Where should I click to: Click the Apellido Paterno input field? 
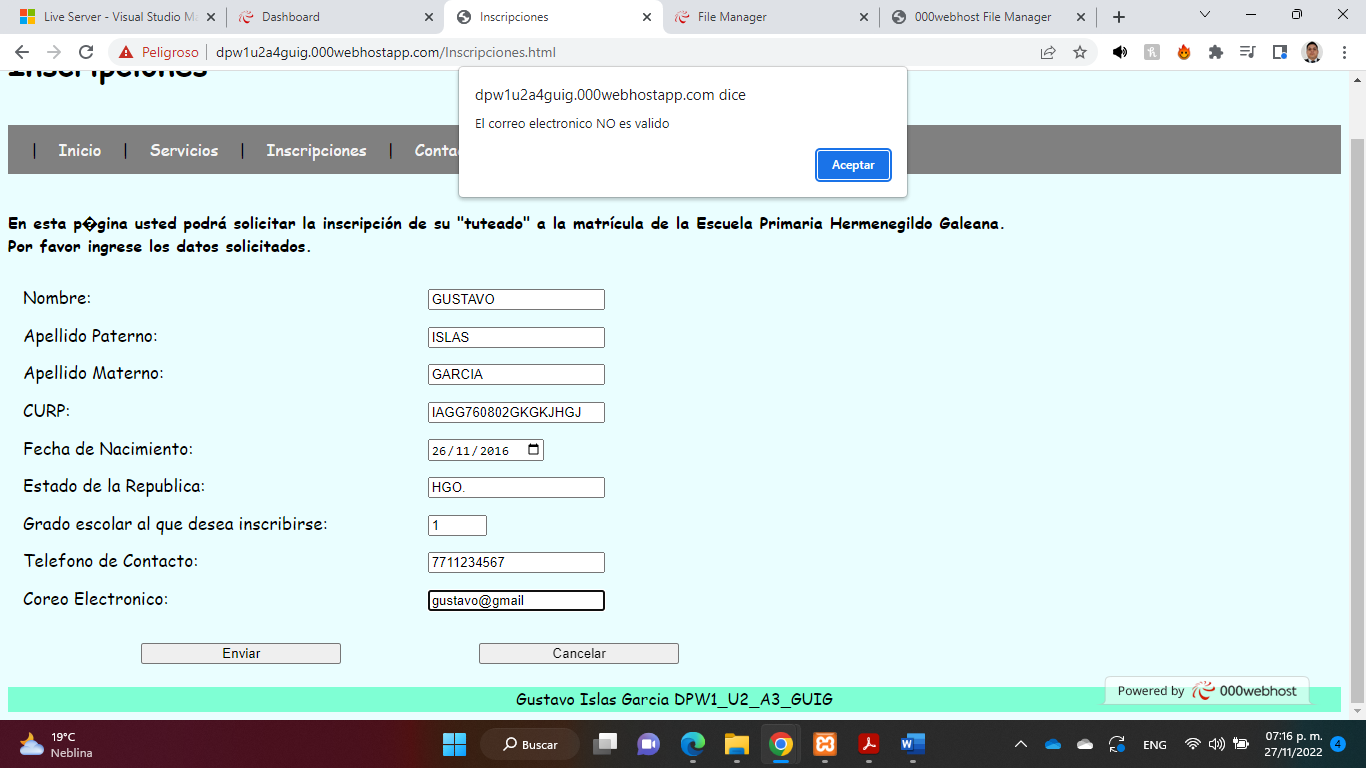pyautogui.click(x=516, y=337)
